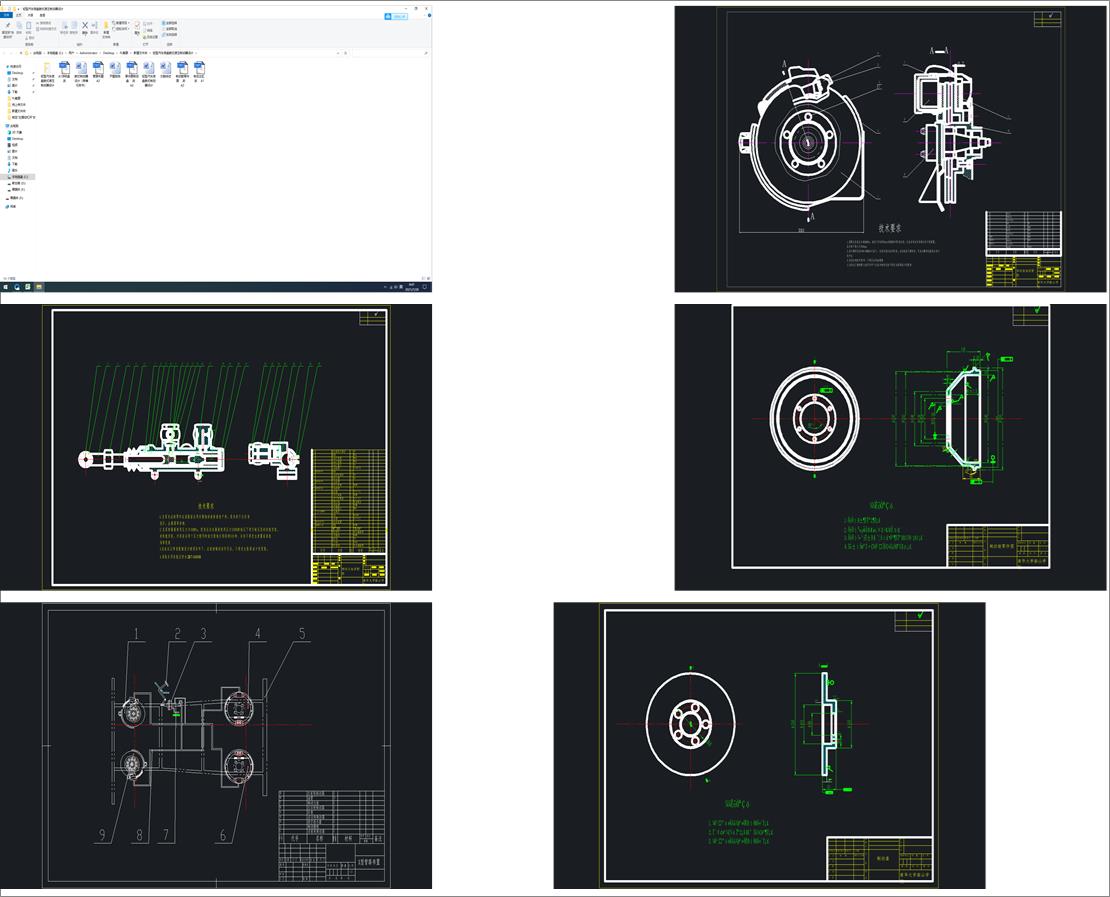Open the yellow folder in the file list

[x=47, y=74]
